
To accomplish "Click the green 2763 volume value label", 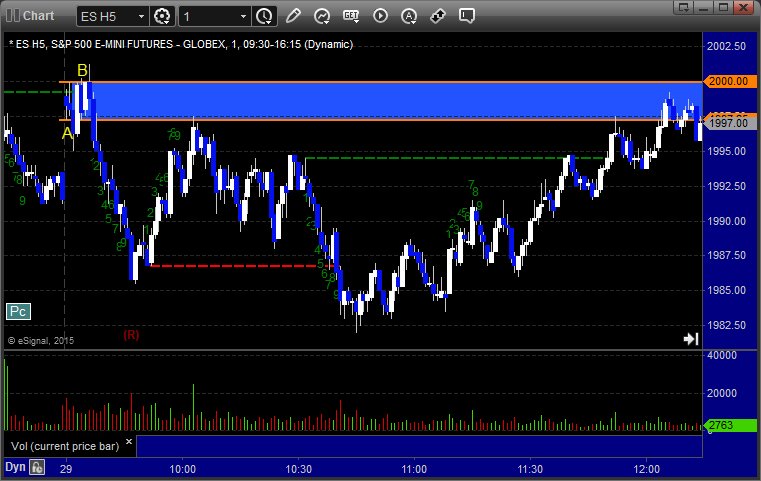I will point(729,425).
